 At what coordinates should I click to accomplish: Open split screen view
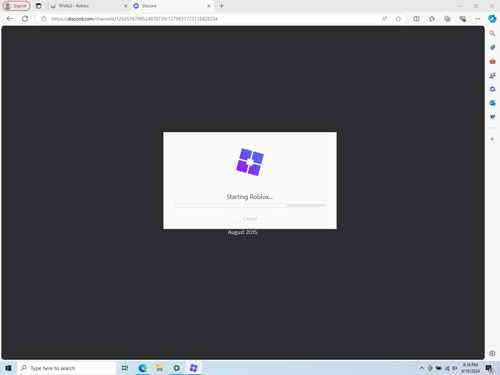tap(416, 19)
